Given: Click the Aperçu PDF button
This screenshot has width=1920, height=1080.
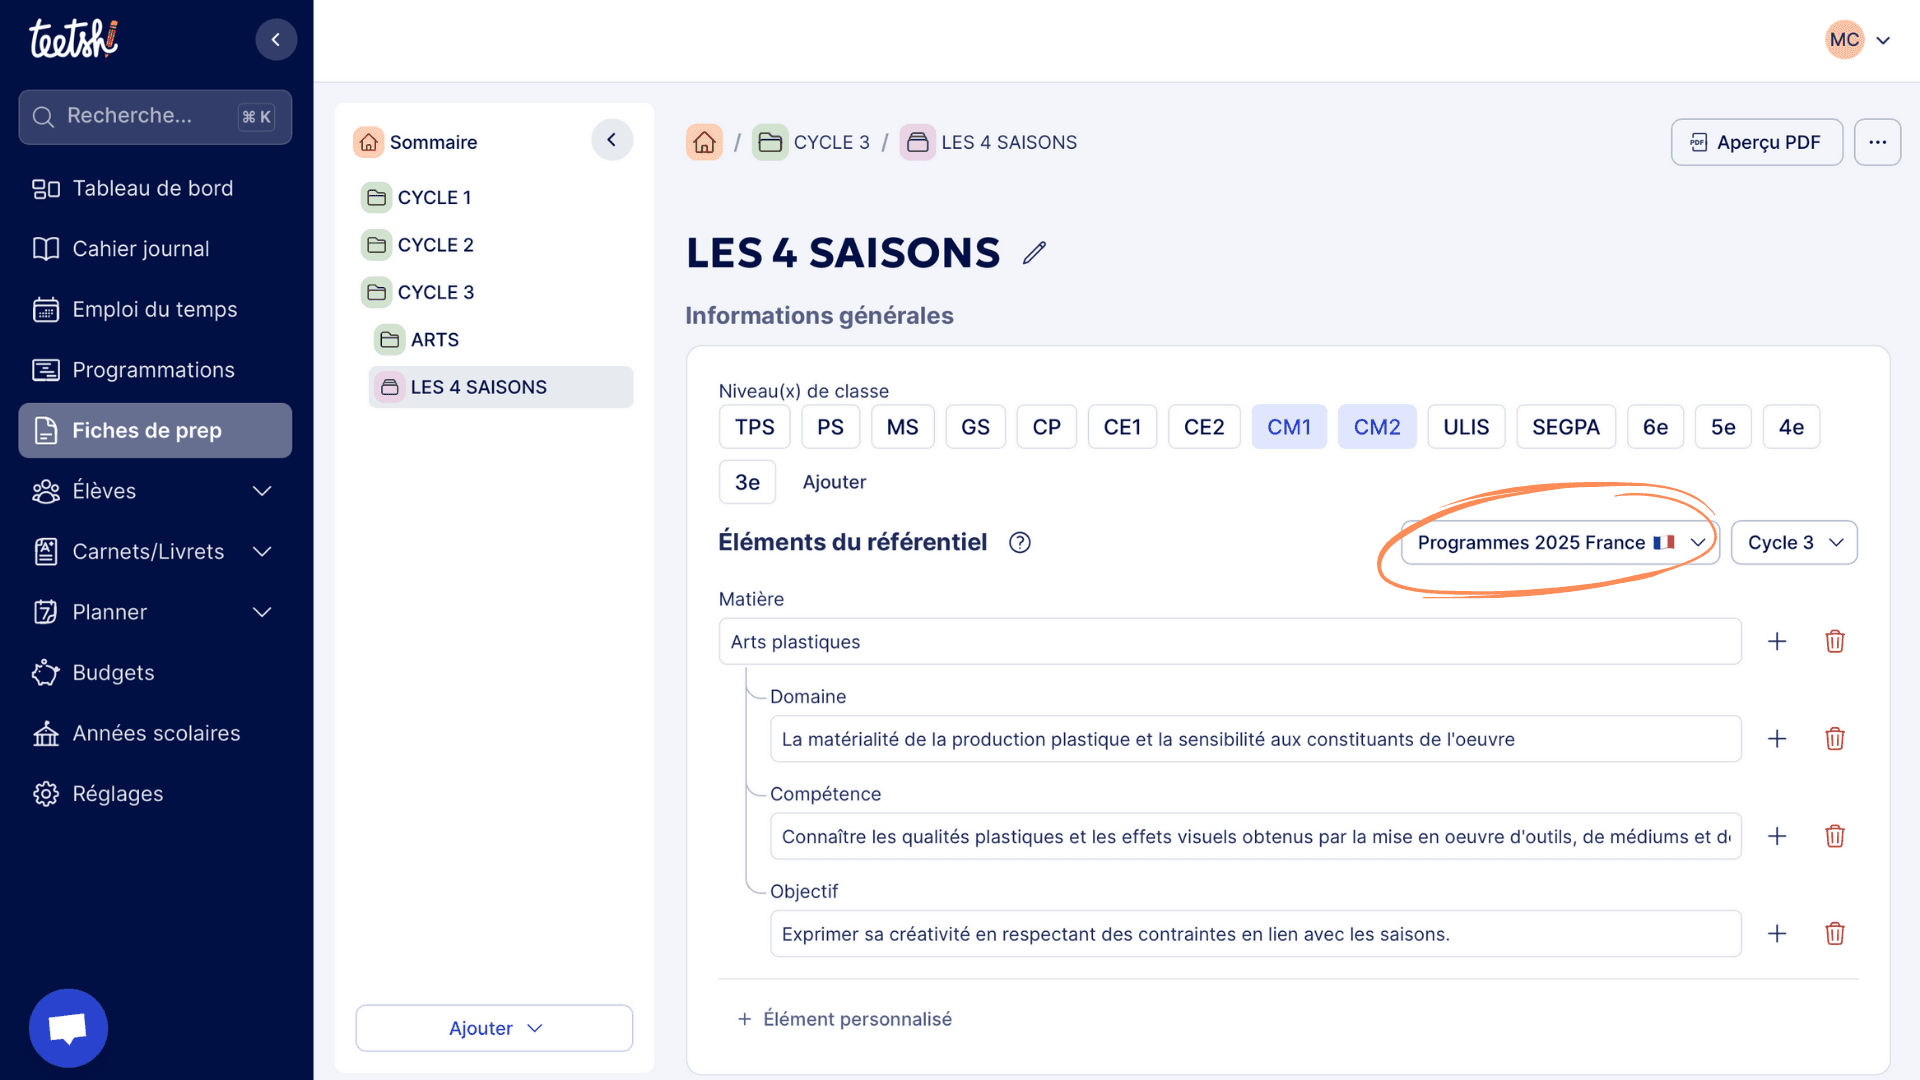Looking at the screenshot, I should tap(1756, 142).
